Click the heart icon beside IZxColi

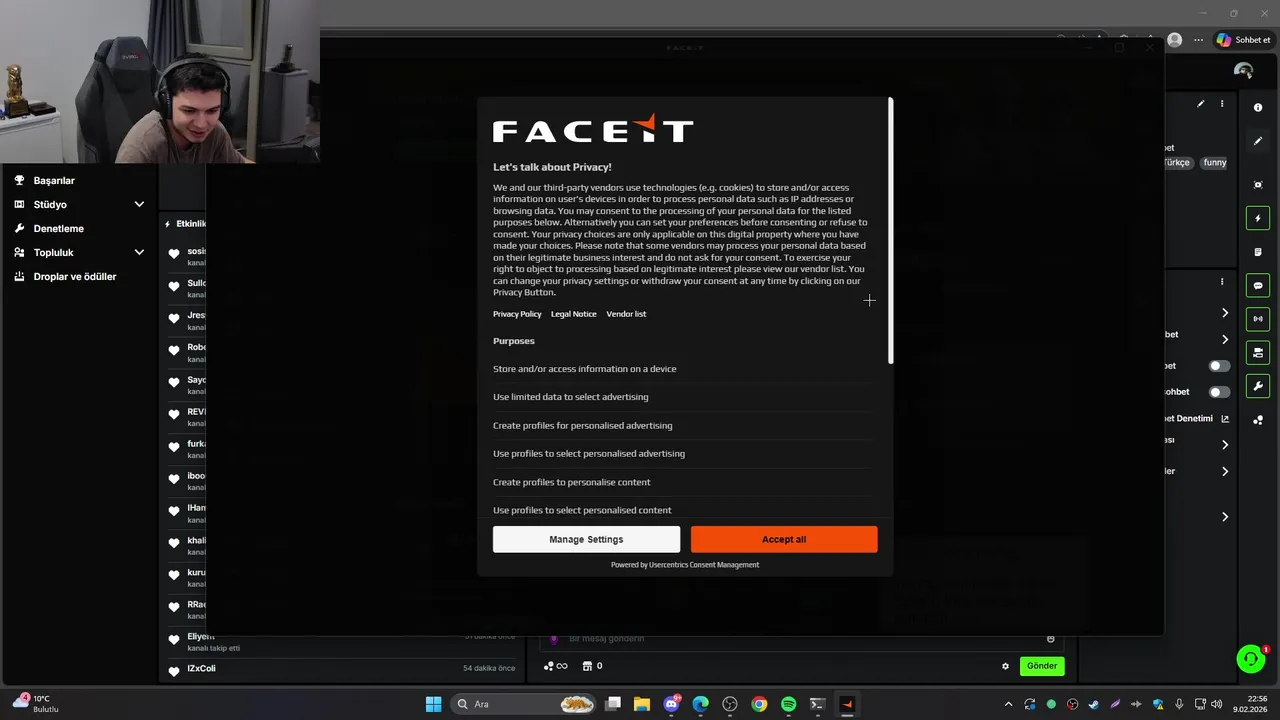pyautogui.click(x=173, y=671)
